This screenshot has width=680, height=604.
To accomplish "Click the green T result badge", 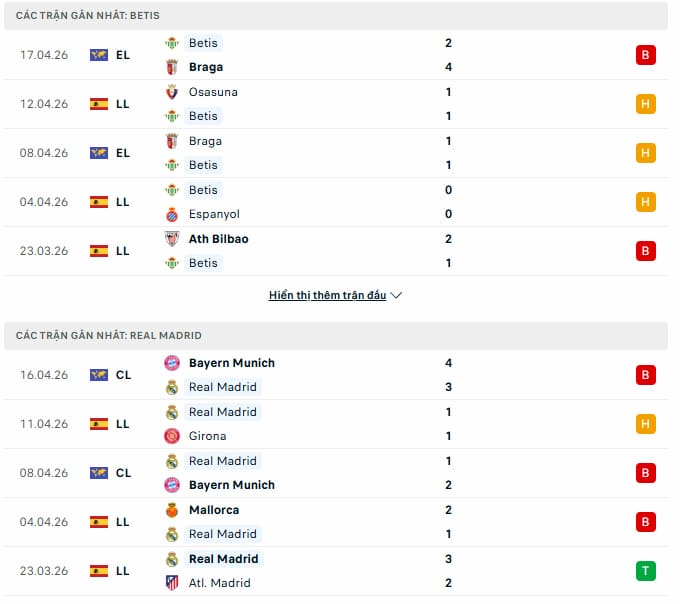I will point(645,571).
